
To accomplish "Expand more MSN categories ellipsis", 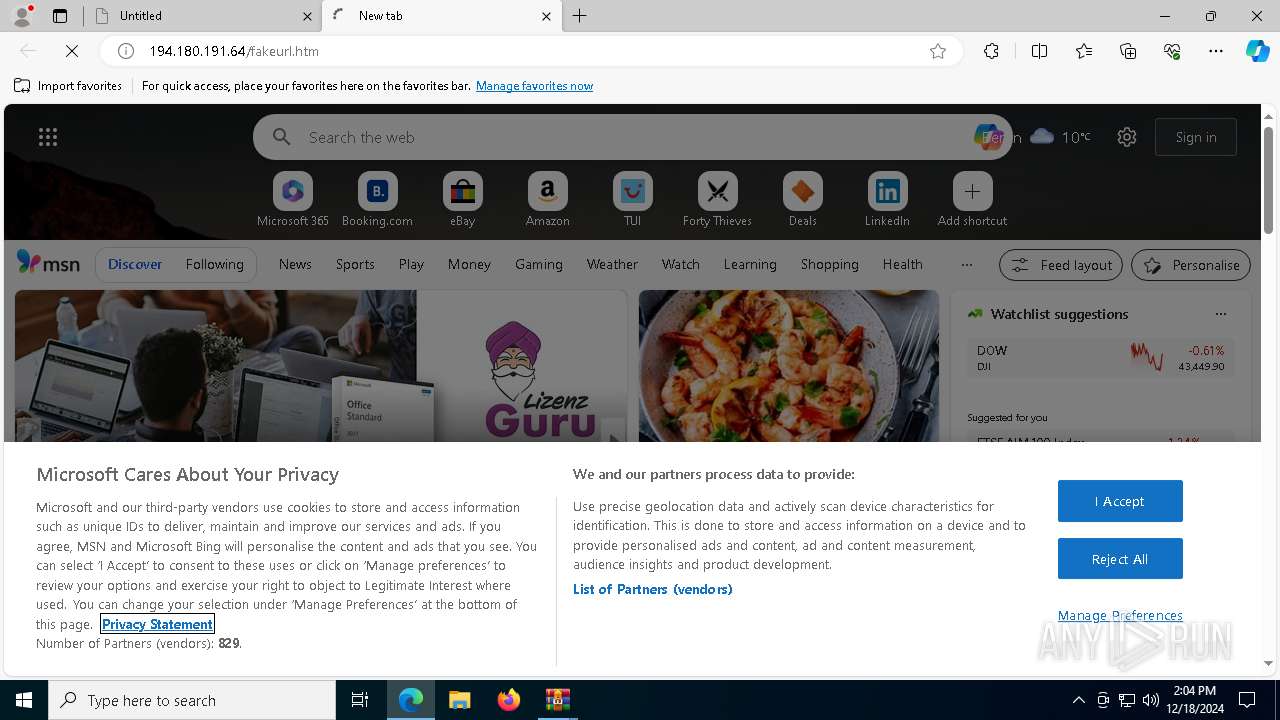I will (966, 264).
